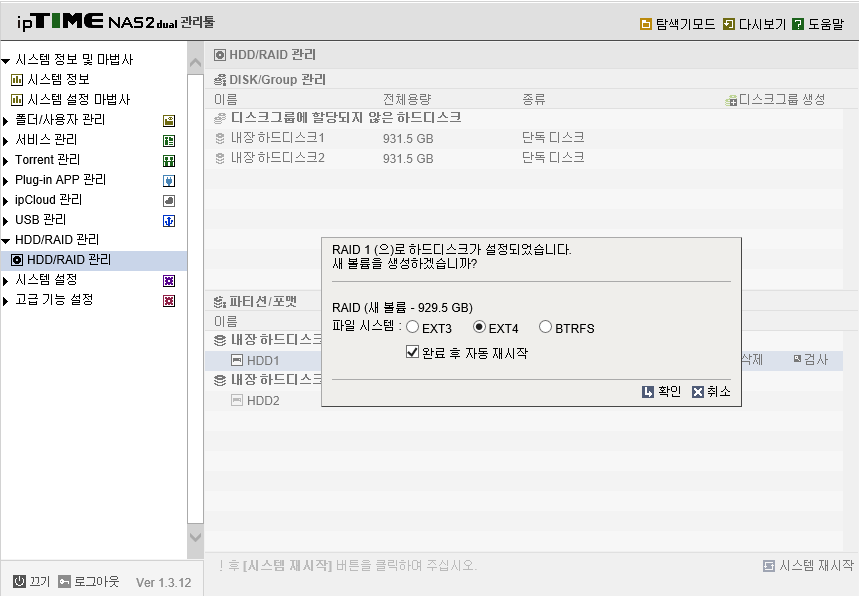The image size is (859, 596).
Task: Select the EXT4 file system option
Action: point(479,327)
